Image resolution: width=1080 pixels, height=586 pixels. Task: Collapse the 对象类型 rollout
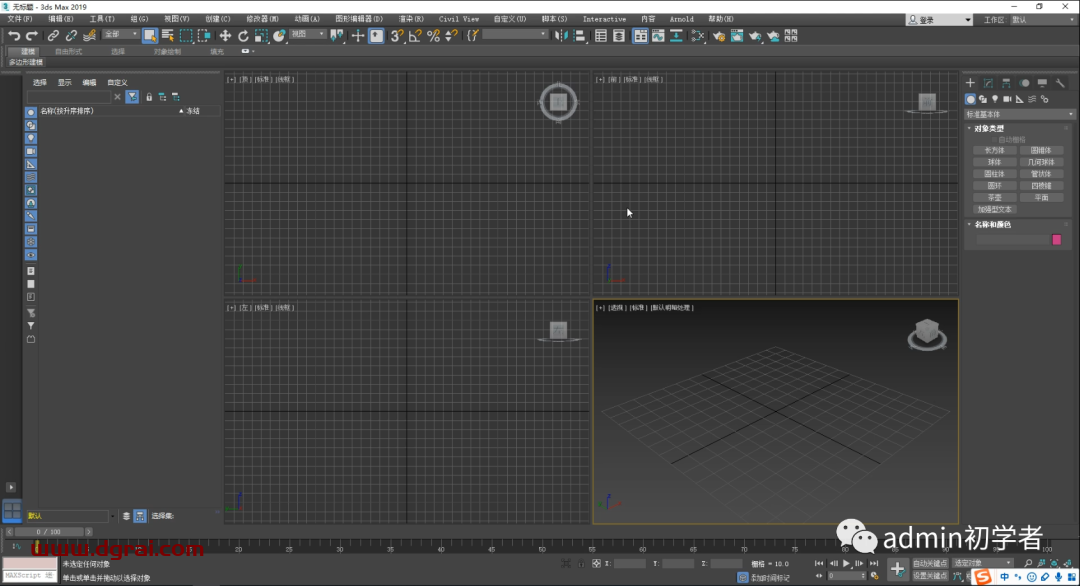coord(988,129)
